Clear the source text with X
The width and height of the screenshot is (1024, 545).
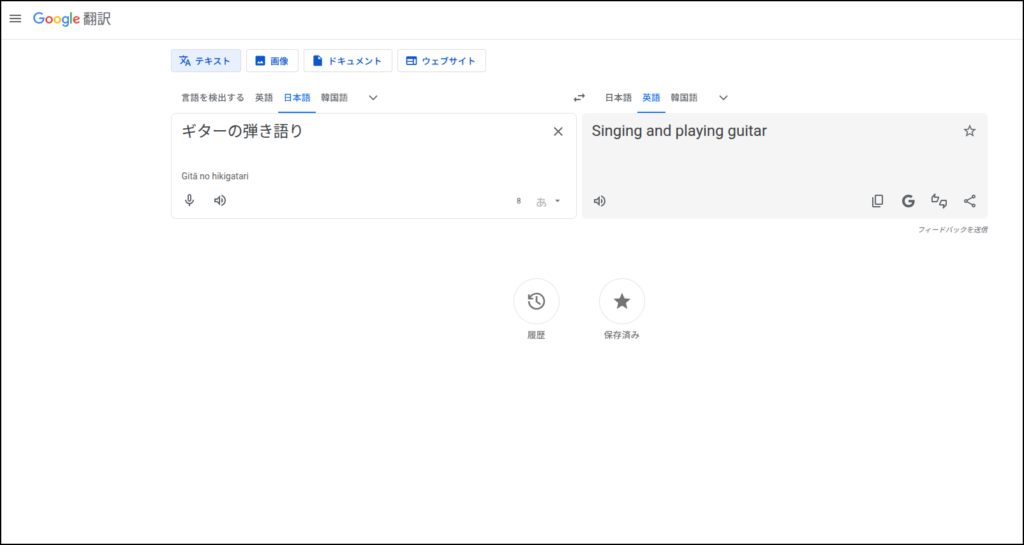pos(558,131)
